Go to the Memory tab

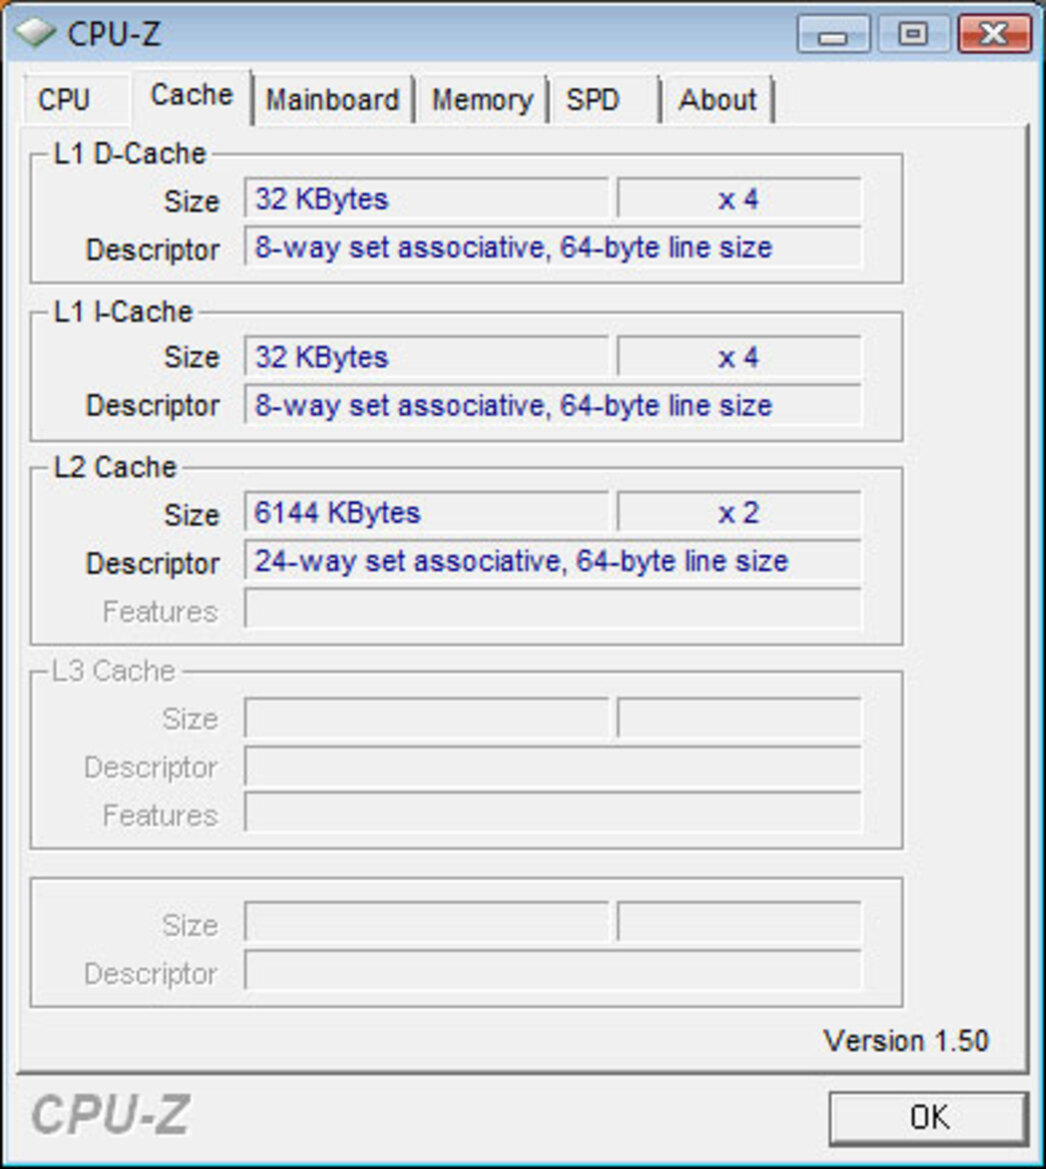482,100
